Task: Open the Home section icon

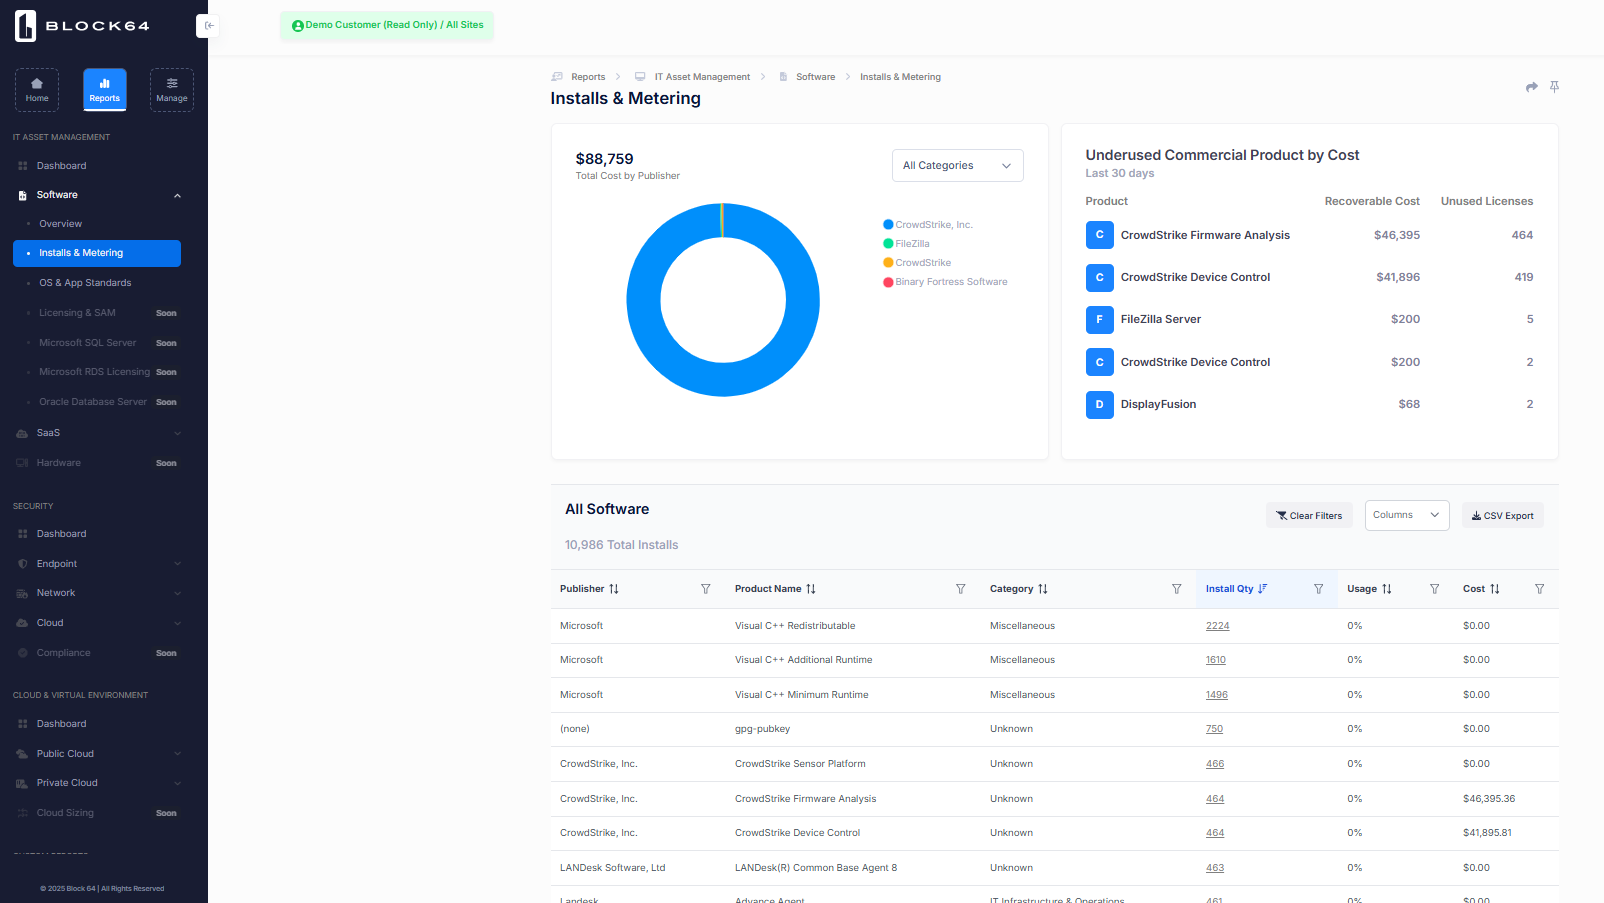Action: [37, 89]
